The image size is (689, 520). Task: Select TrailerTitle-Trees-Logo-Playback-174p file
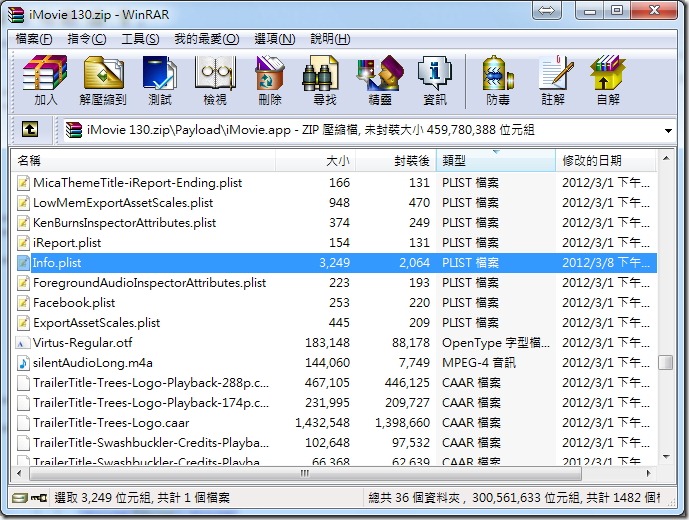151,403
